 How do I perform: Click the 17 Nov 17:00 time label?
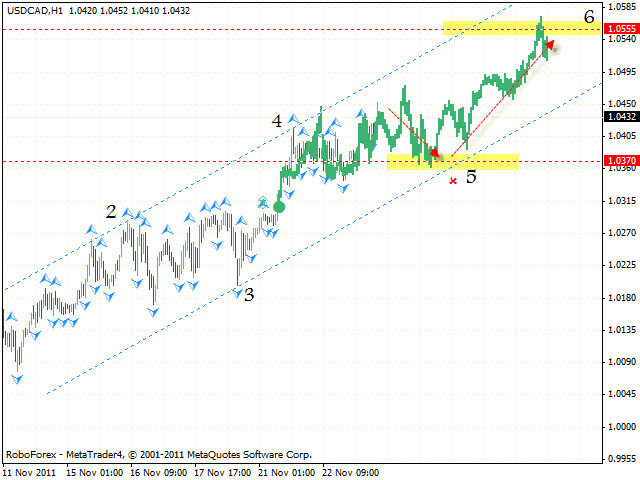pyautogui.click(x=223, y=470)
